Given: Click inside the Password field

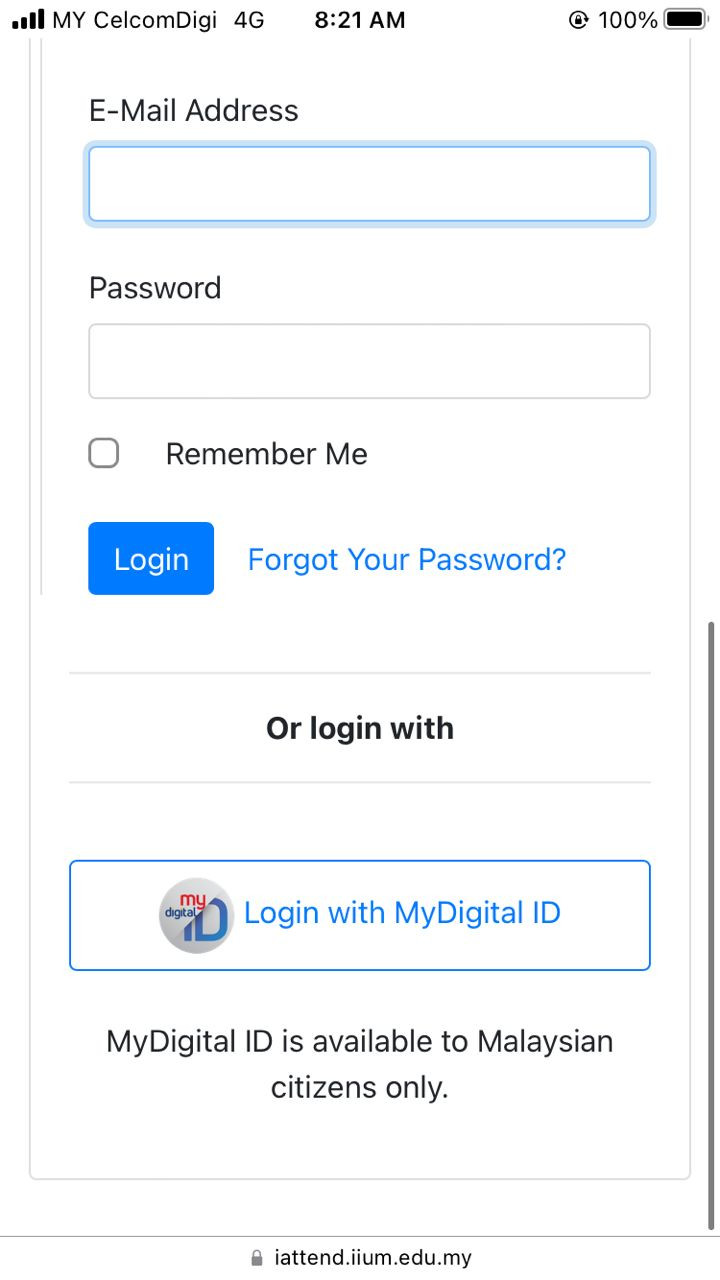Looking at the screenshot, I should click(x=369, y=361).
